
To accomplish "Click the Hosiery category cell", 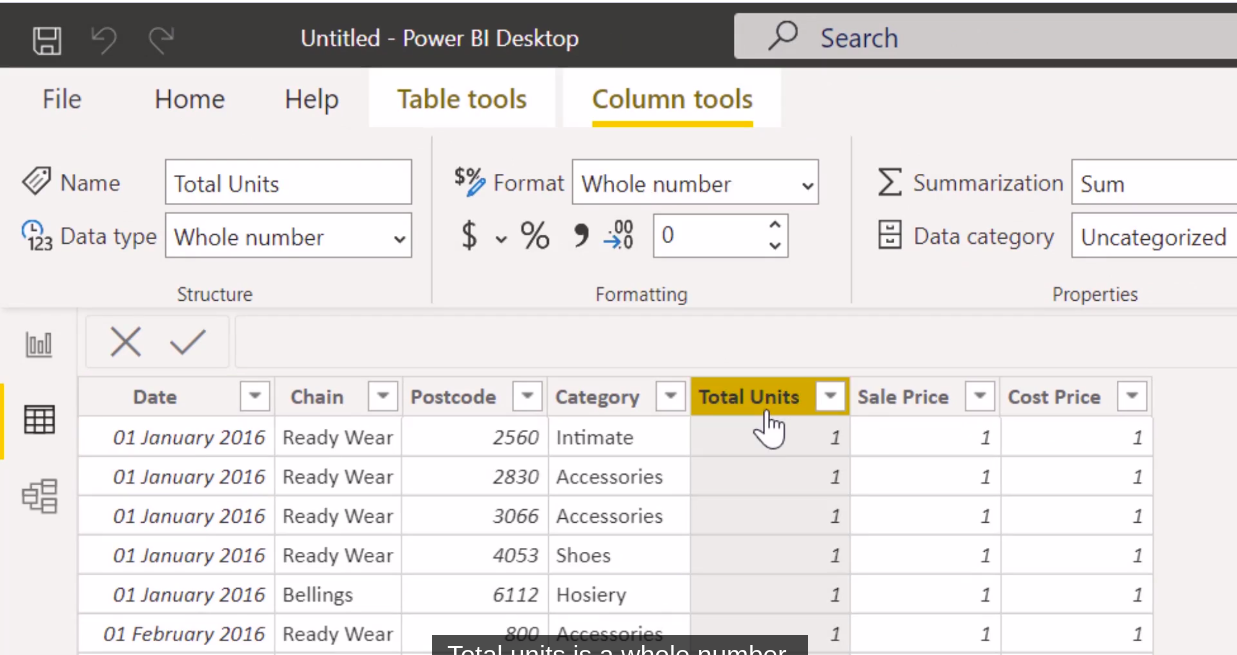I will tap(619, 594).
